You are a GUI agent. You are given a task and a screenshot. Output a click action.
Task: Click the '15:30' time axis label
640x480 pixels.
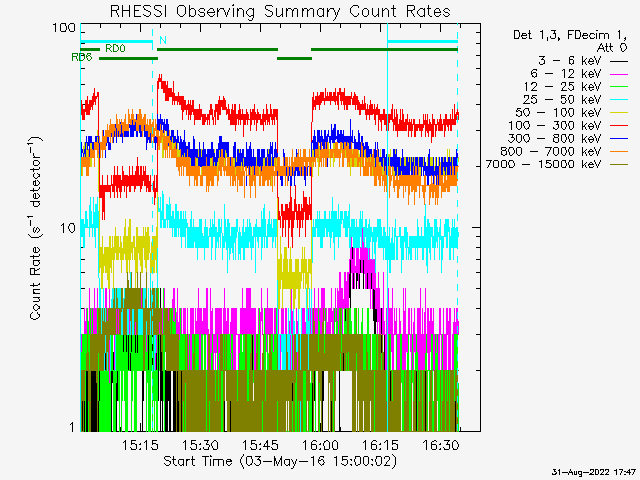click(x=200, y=445)
